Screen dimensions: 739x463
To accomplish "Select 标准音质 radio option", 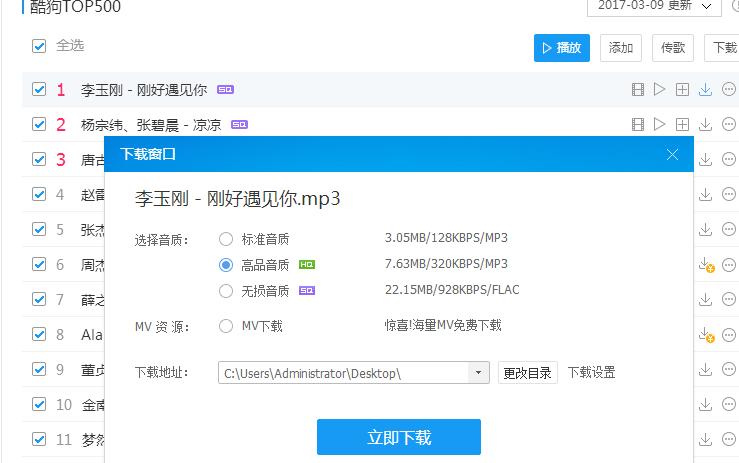I will [x=226, y=239].
